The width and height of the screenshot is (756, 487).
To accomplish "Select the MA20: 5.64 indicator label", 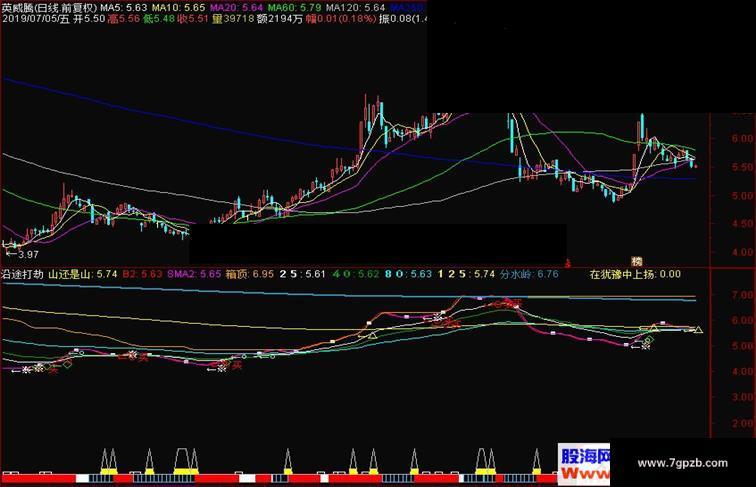I will [236, 8].
